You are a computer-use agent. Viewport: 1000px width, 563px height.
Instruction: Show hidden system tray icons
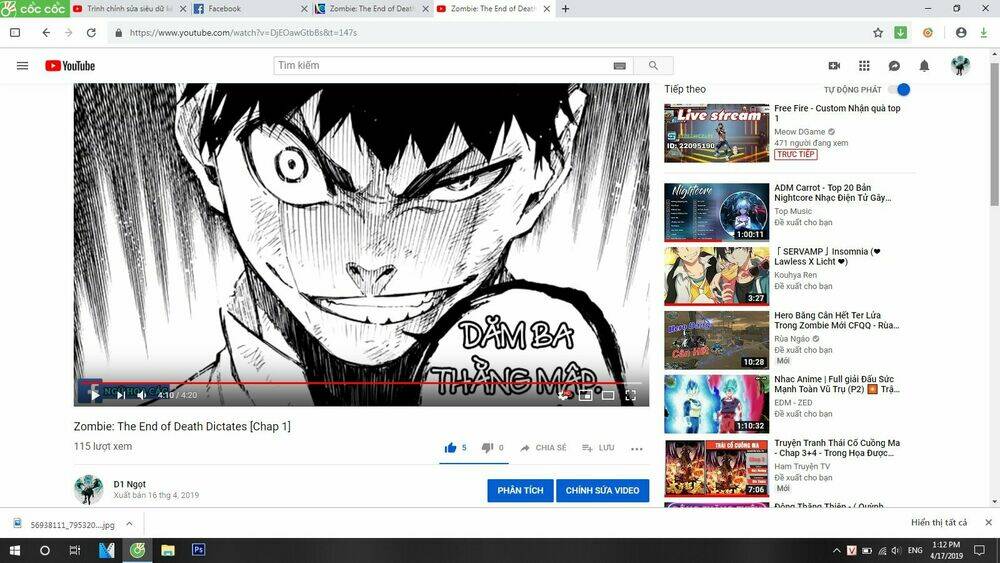836,551
